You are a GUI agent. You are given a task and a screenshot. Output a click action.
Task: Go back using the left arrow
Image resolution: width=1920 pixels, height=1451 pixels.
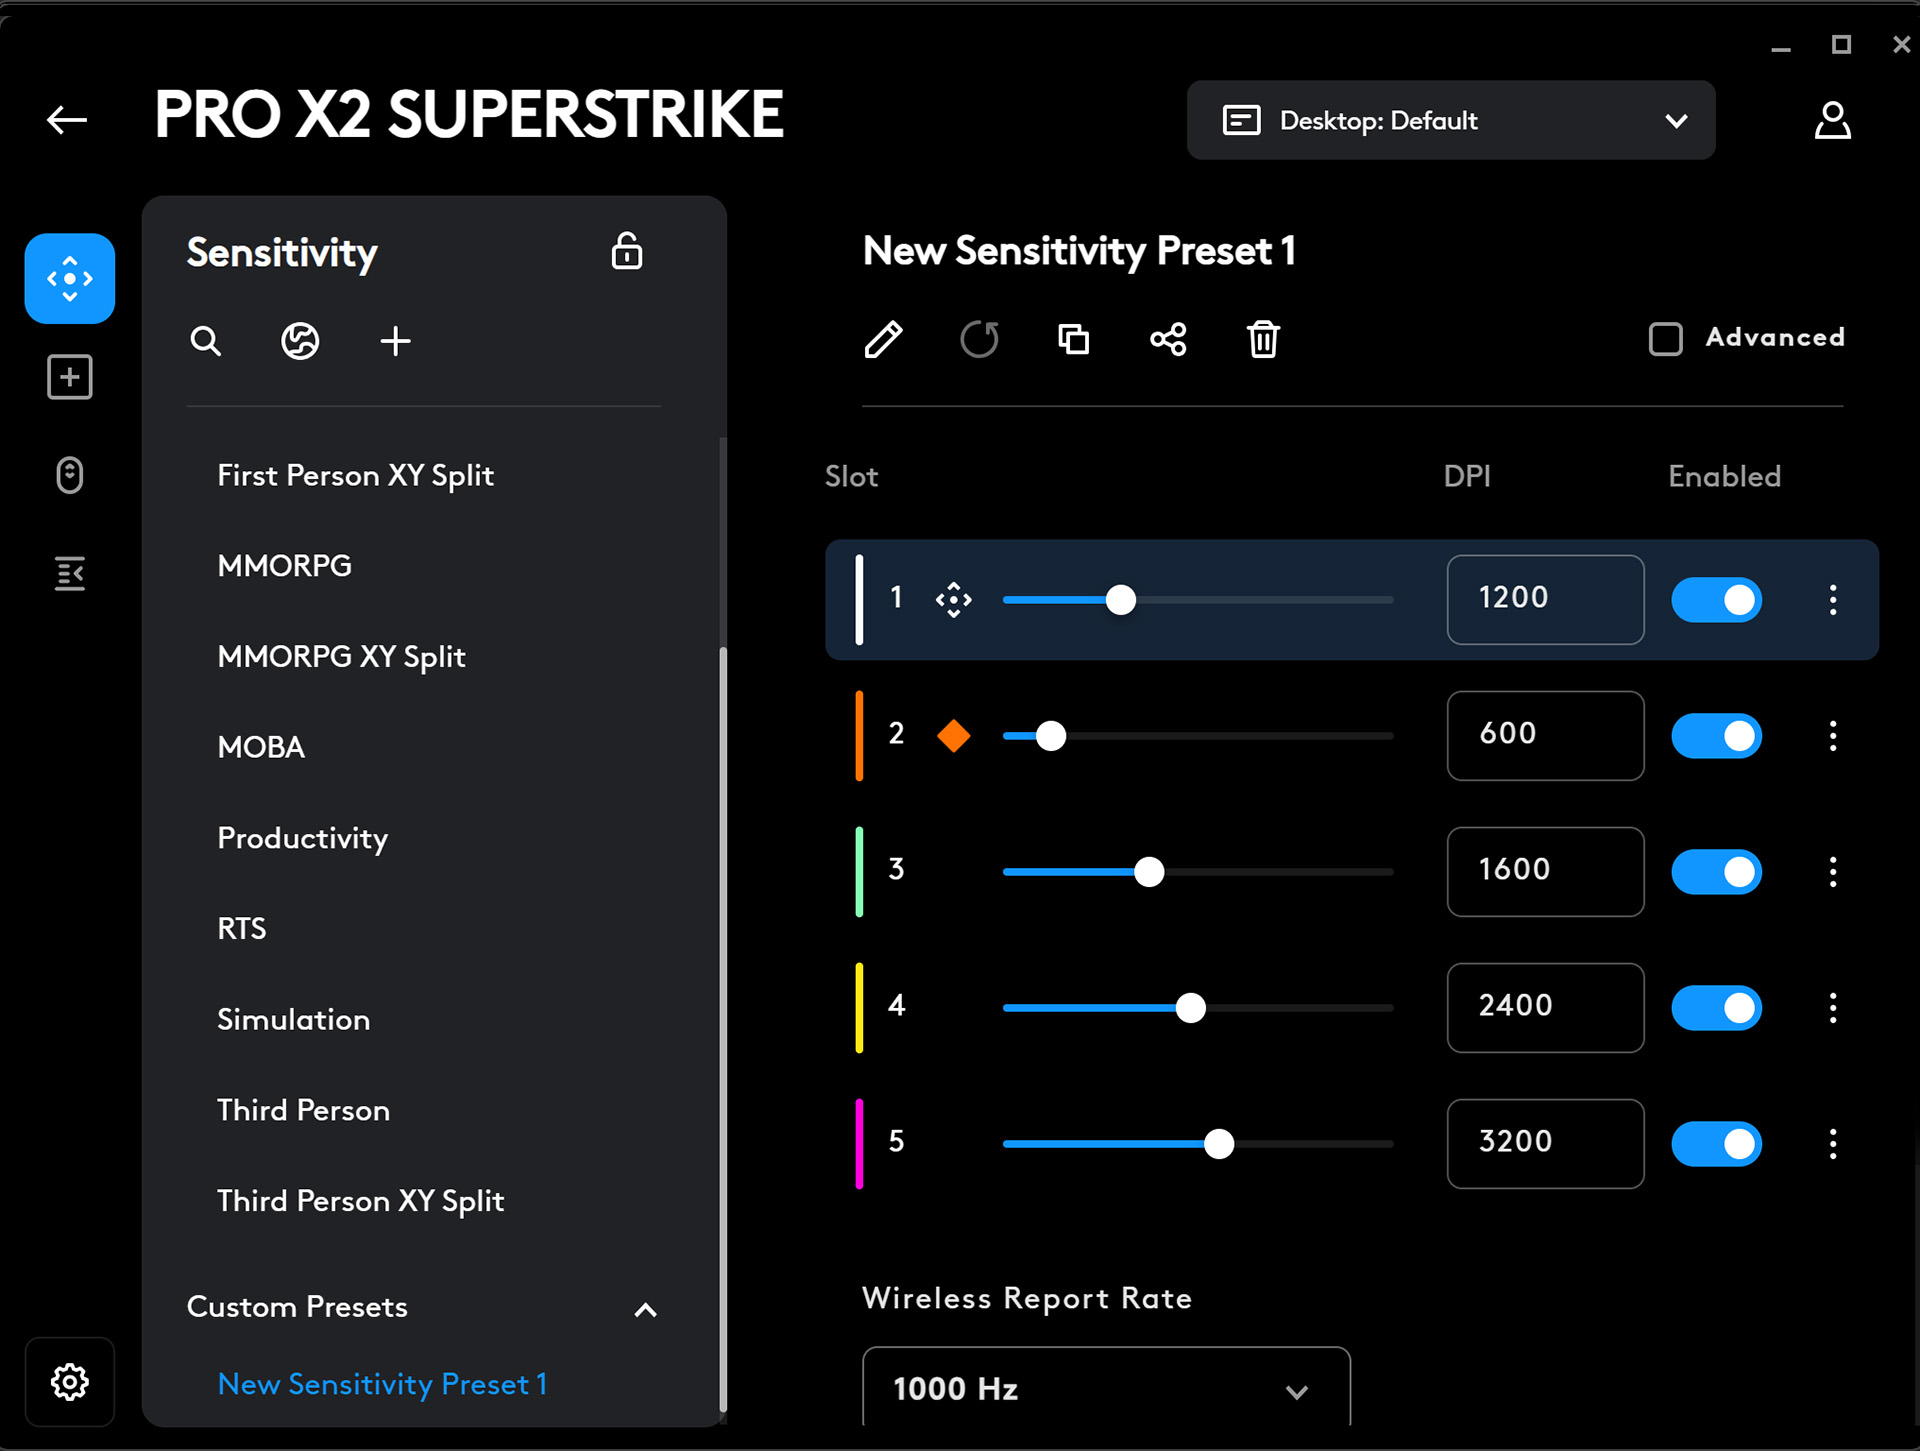pyautogui.click(x=67, y=121)
